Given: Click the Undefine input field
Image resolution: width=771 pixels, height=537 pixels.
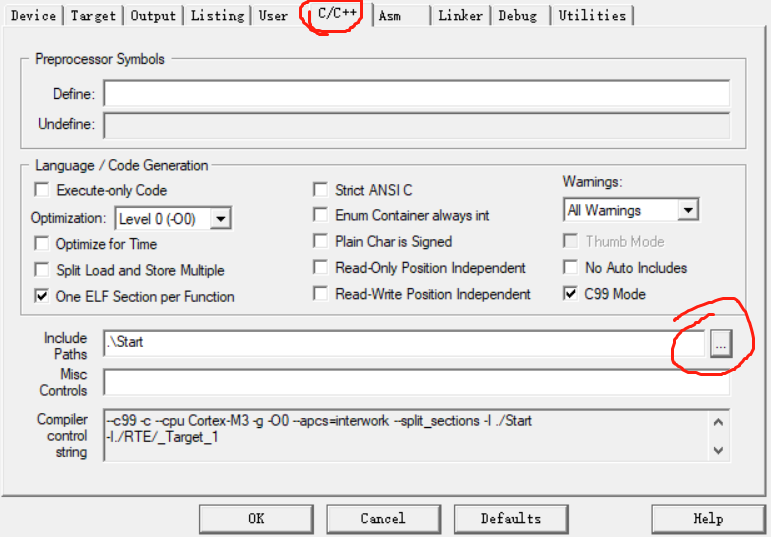Looking at the screenshot, I should point(416,126).
